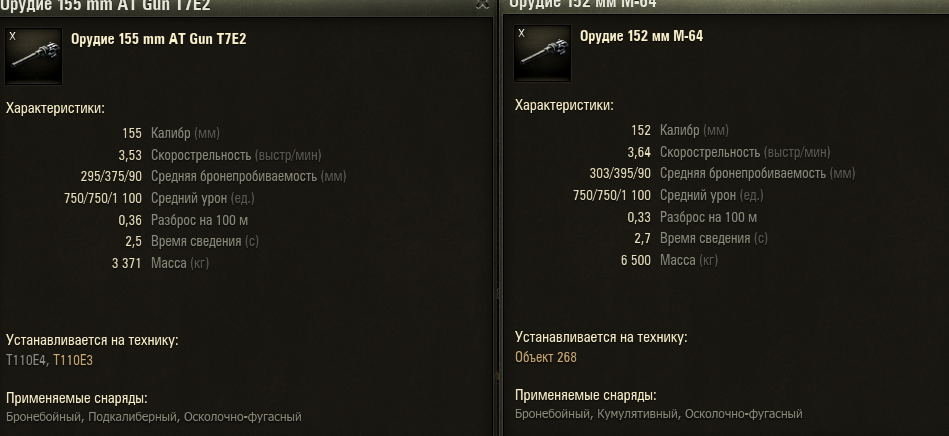Open the T110E3 vehicle link

pyautogui.click(x=73, y=360)
